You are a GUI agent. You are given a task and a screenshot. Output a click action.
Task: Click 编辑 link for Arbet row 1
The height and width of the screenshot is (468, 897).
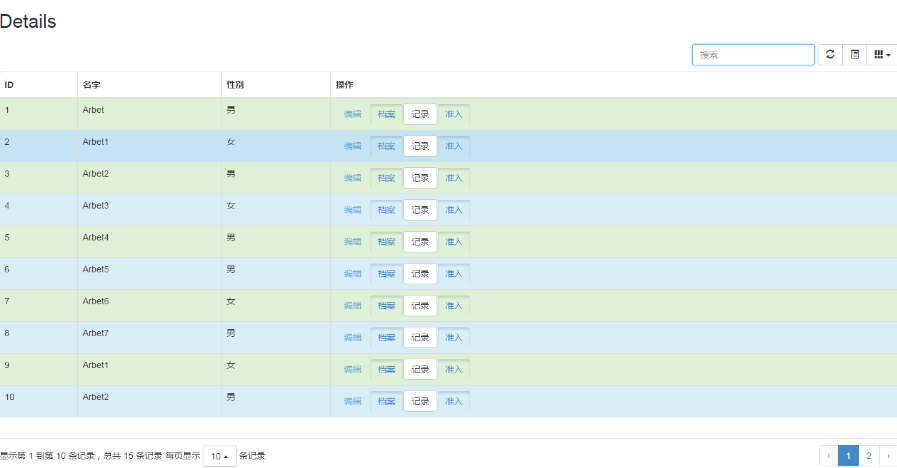click(352, 114)
